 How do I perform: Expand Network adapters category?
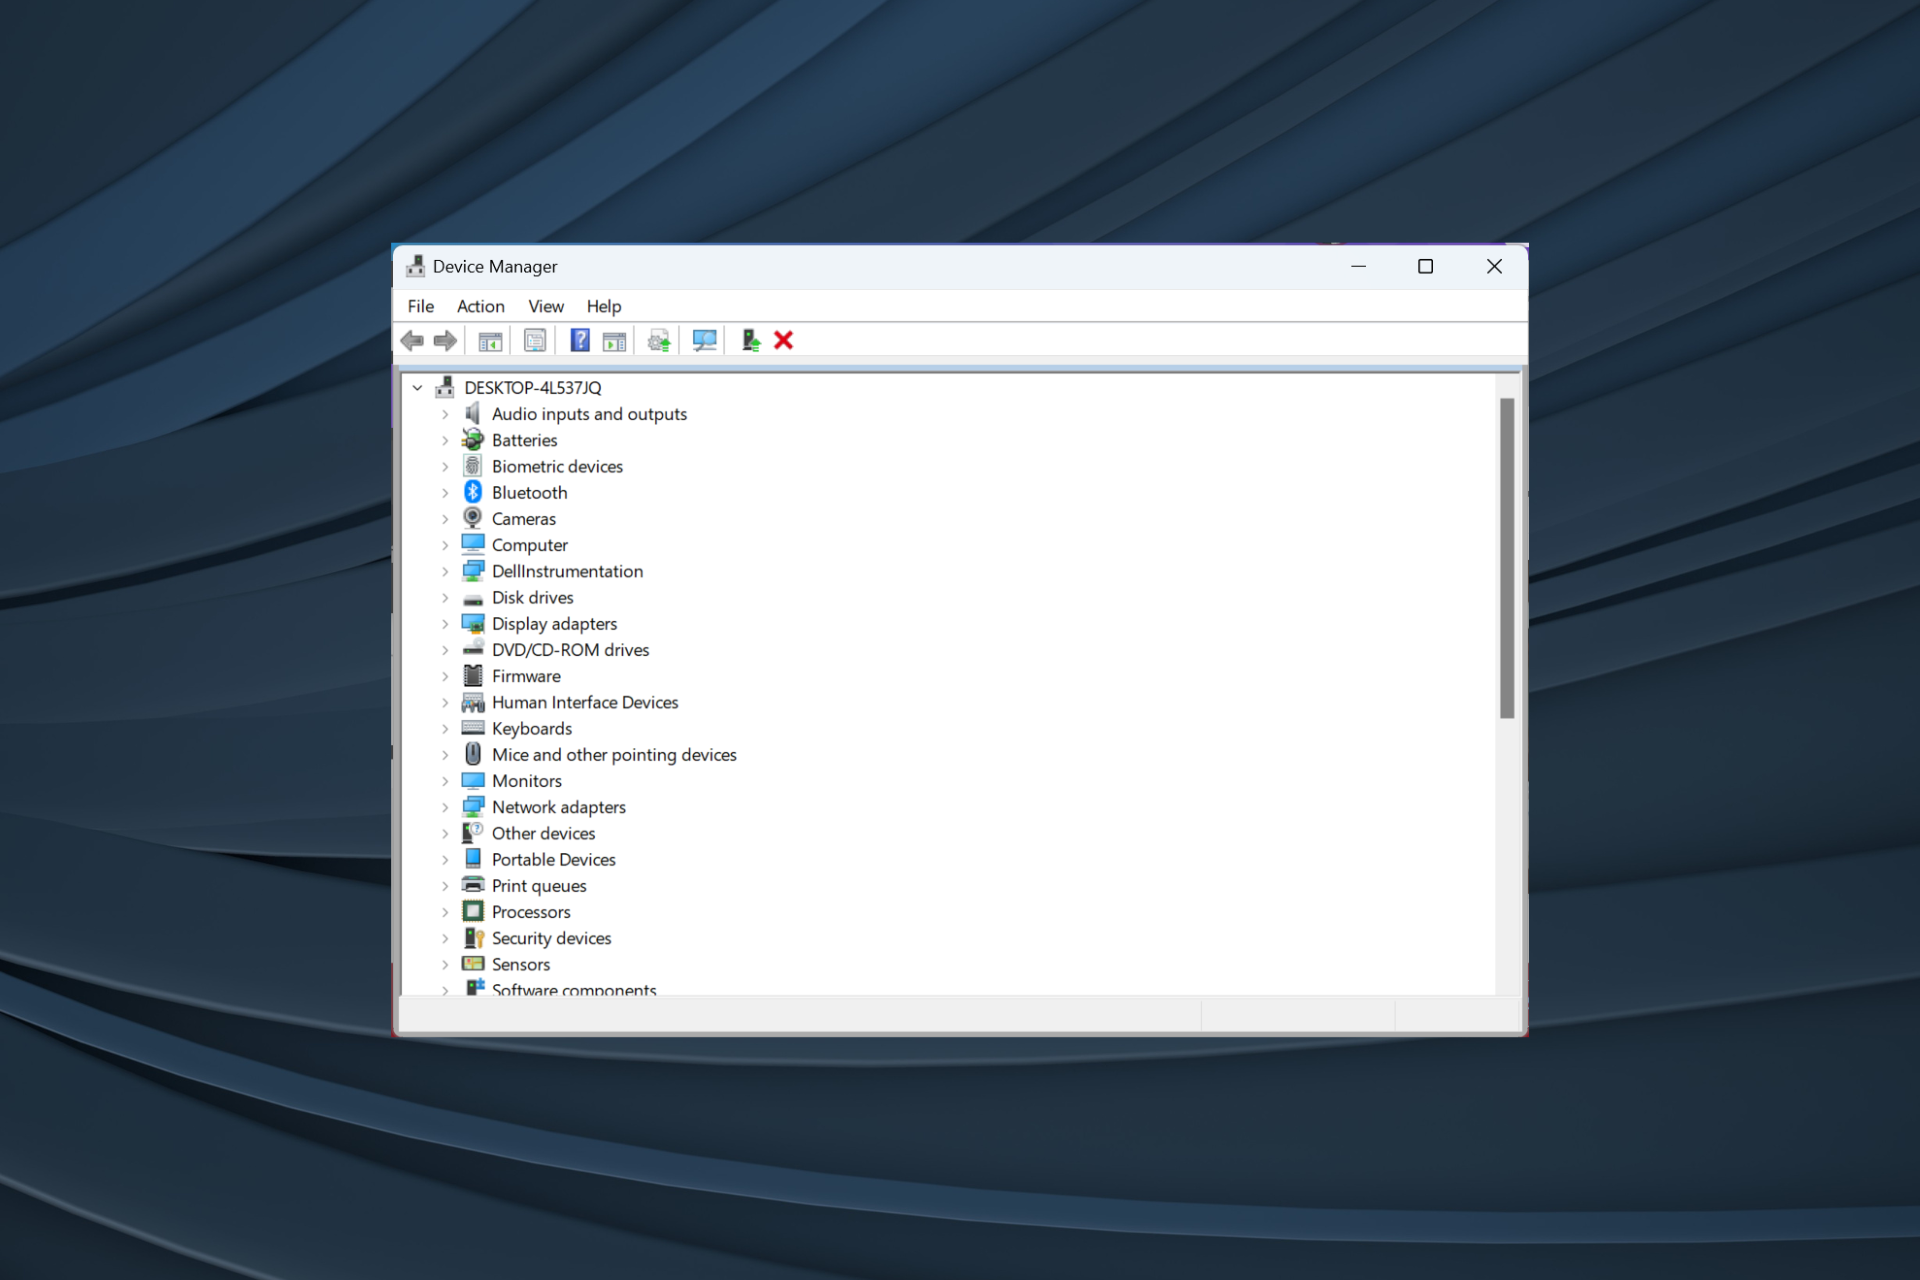click(446, 807)
